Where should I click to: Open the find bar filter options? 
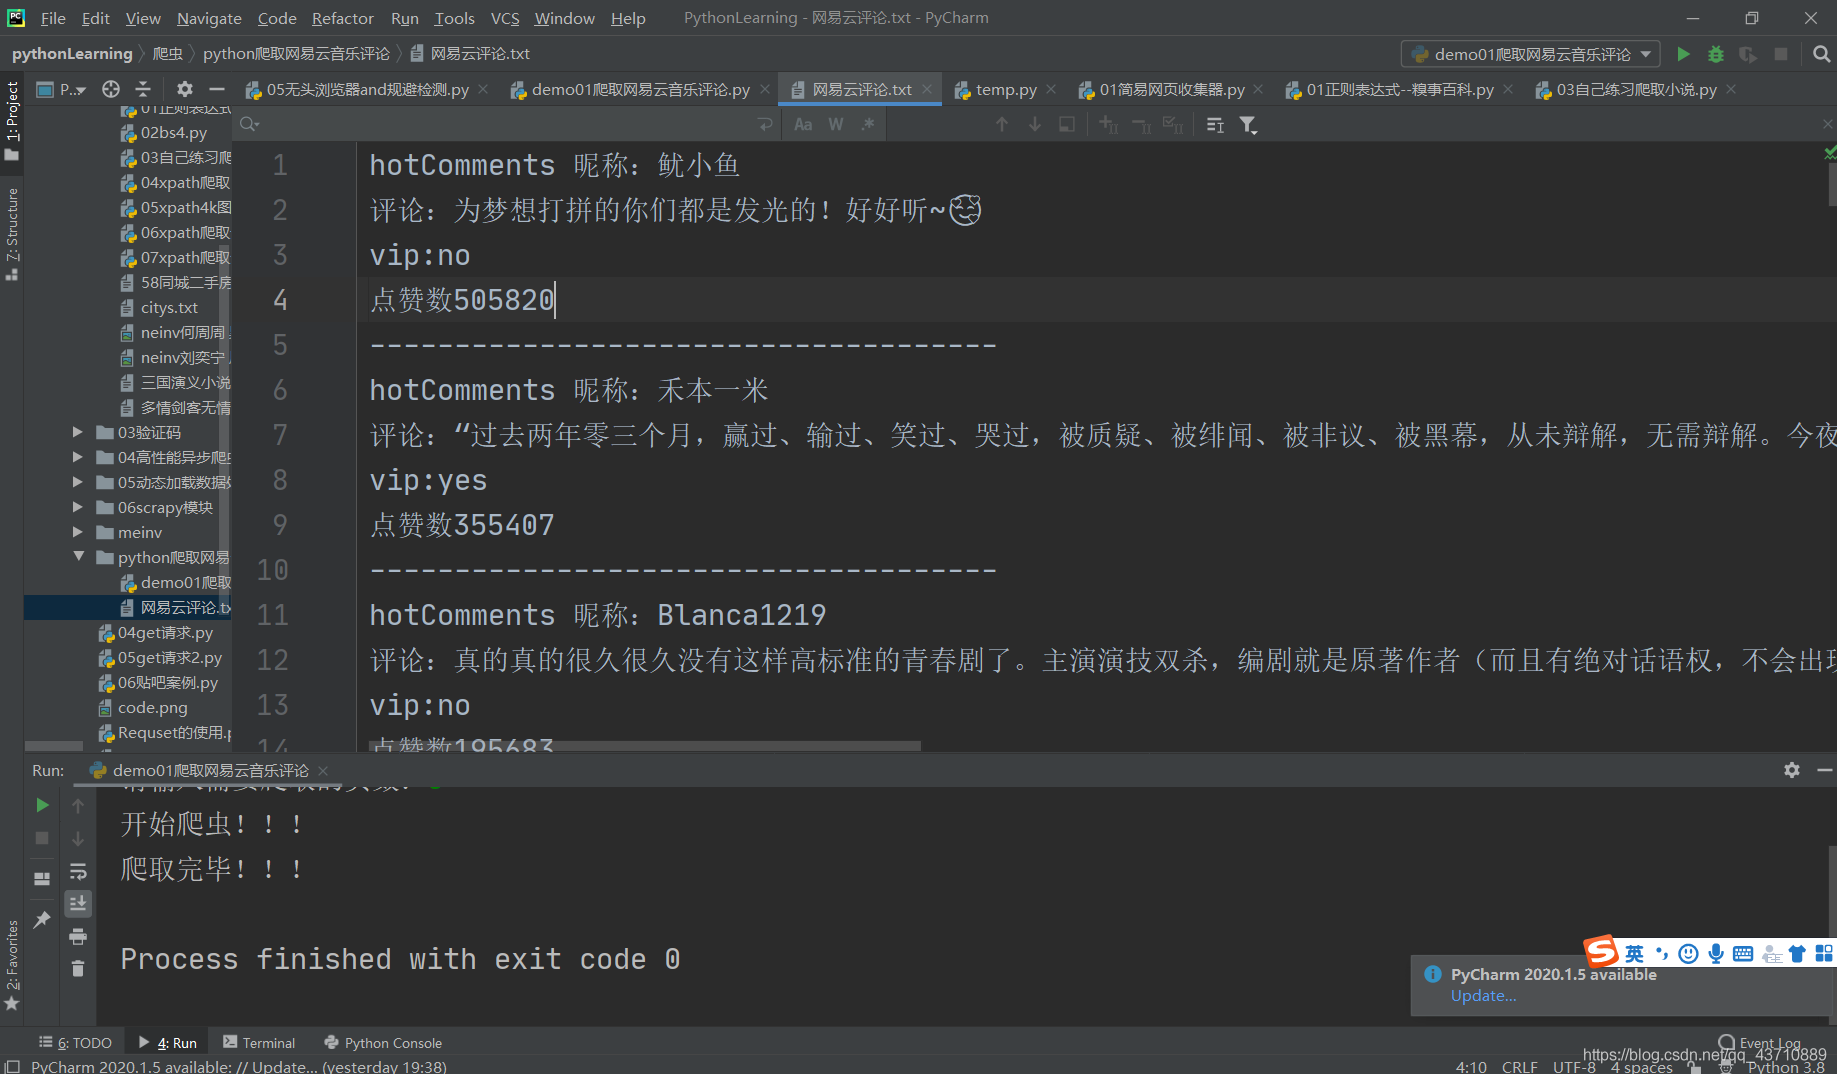(1248, 124)
